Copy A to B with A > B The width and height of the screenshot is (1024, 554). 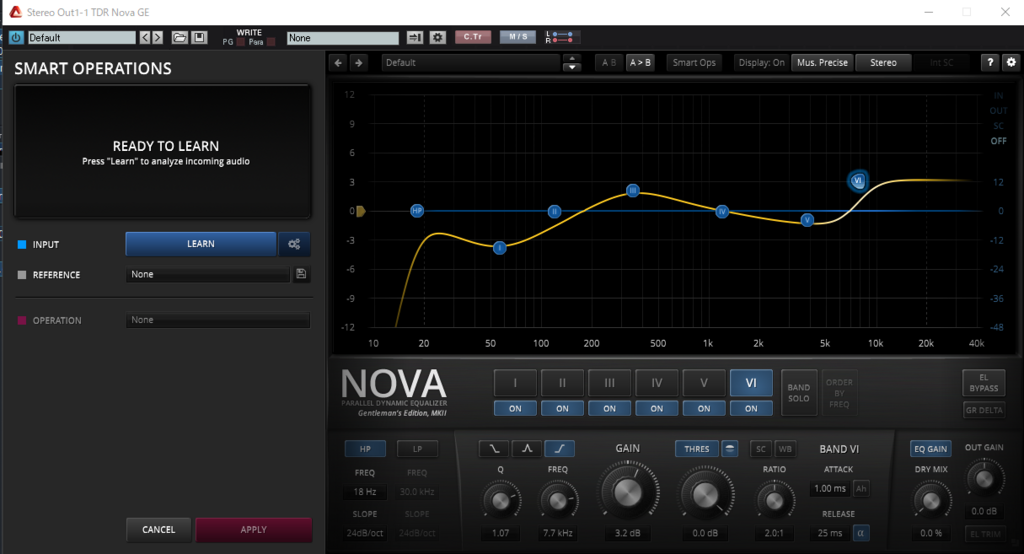[x=640, y=63]
